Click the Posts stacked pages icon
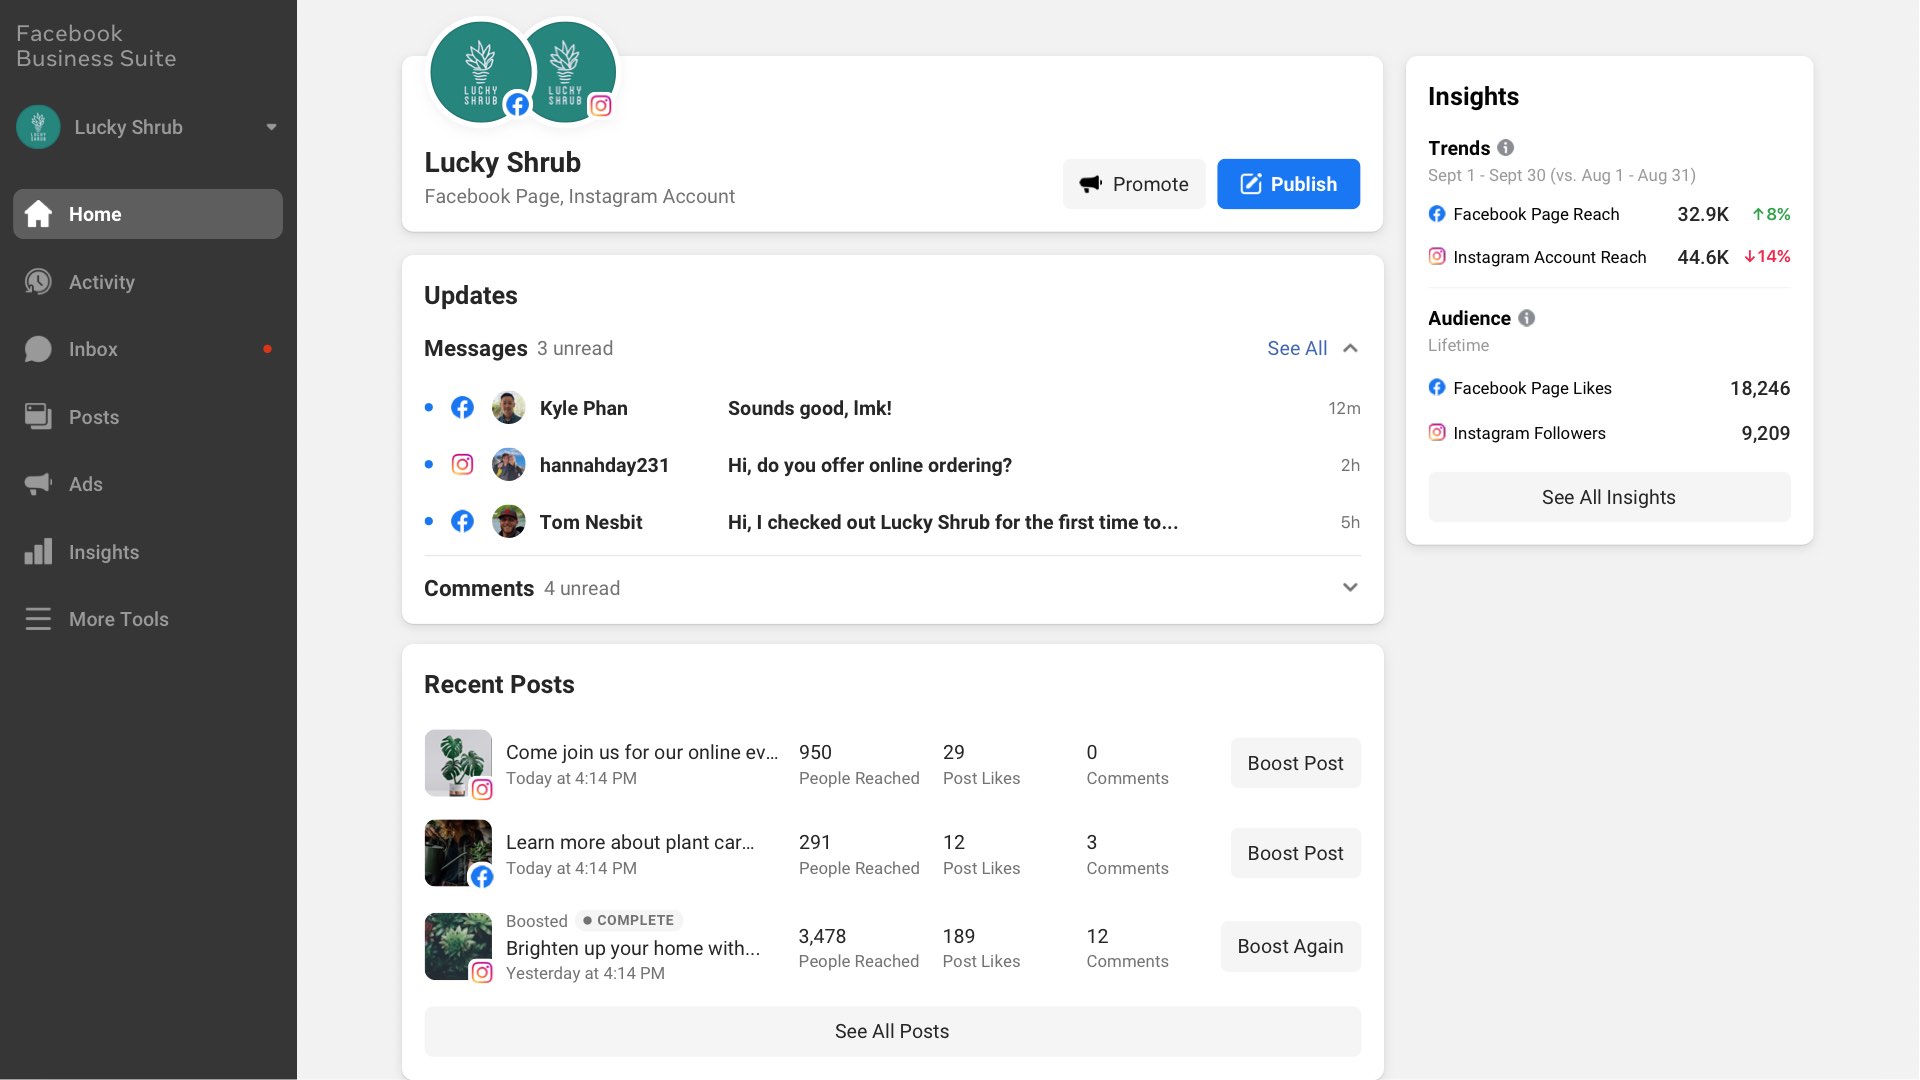Image resolution: width=1920 pixels, height=1080 pixels. tap(38, 417)
